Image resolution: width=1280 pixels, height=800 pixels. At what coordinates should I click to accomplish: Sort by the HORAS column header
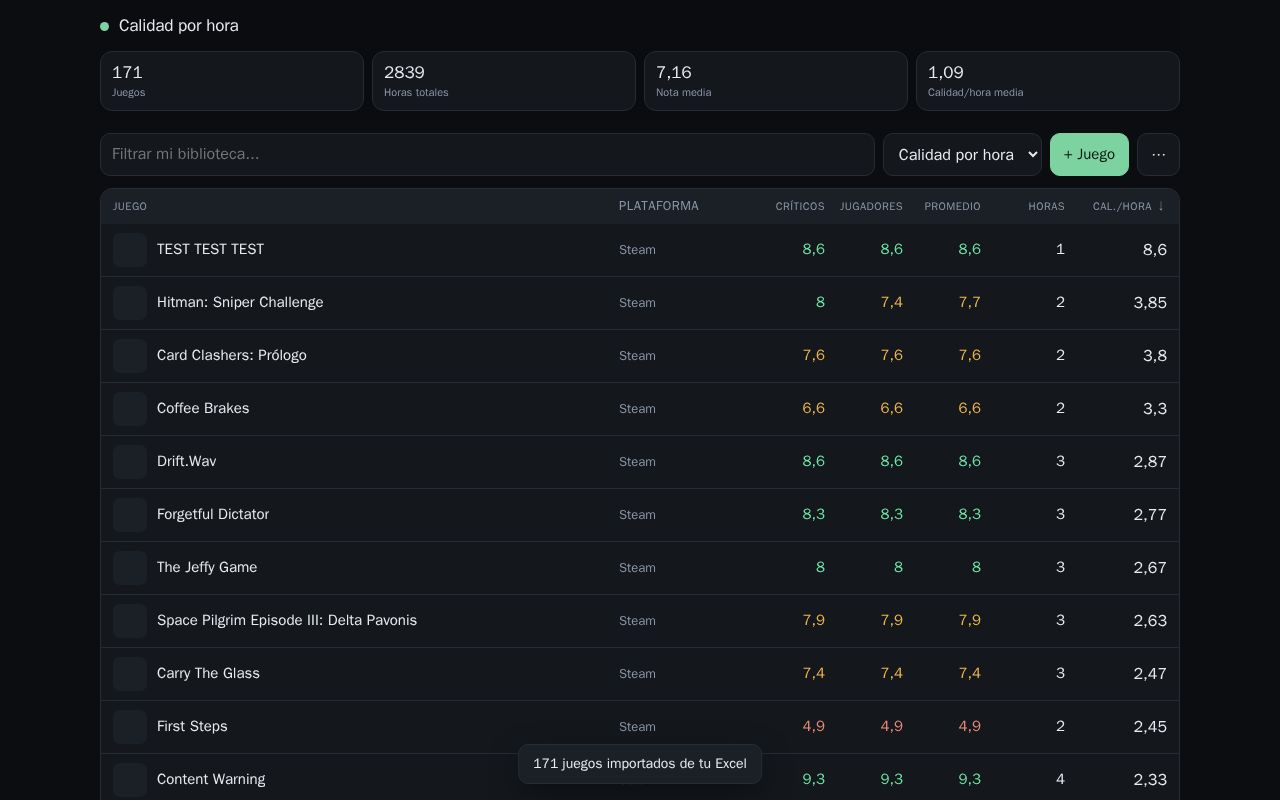point(1046,206)
